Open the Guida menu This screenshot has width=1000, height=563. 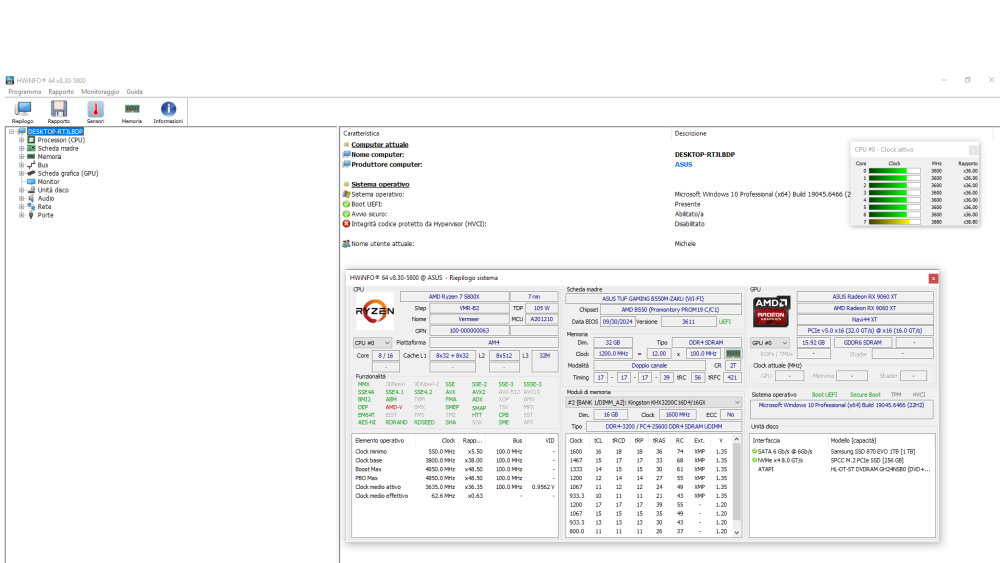(135, 92)
